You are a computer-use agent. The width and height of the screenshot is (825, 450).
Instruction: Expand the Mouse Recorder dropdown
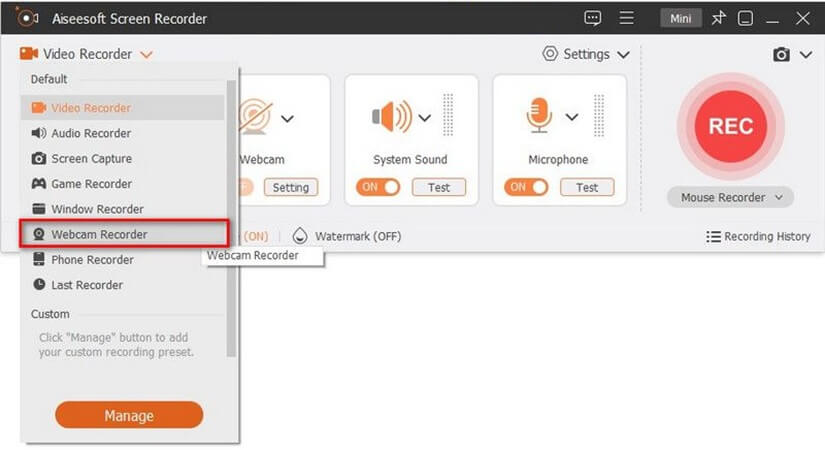(x=730, y=197)
